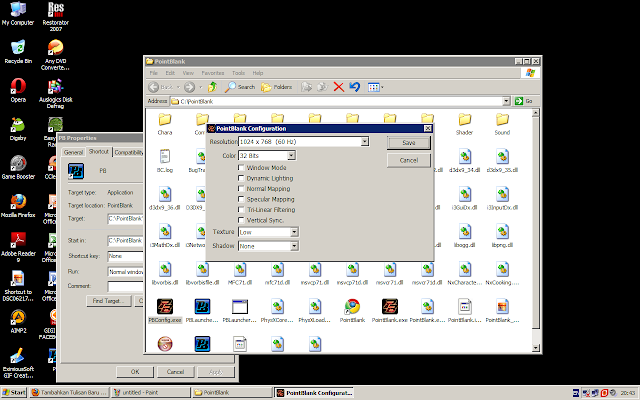Open Mozilla Firefox desktop shortcut
Viewport: 640px width, 400px height.
[18, 206]
